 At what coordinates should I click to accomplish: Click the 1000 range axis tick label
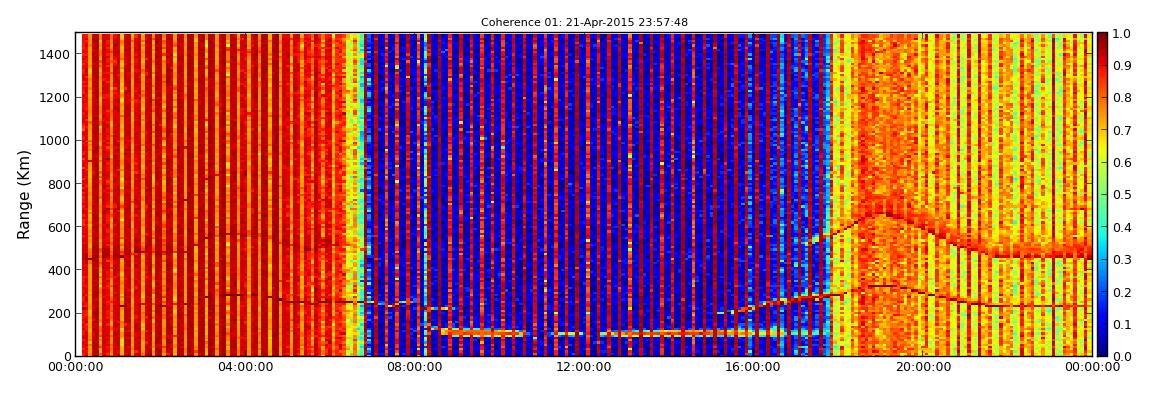pos(56,141)
